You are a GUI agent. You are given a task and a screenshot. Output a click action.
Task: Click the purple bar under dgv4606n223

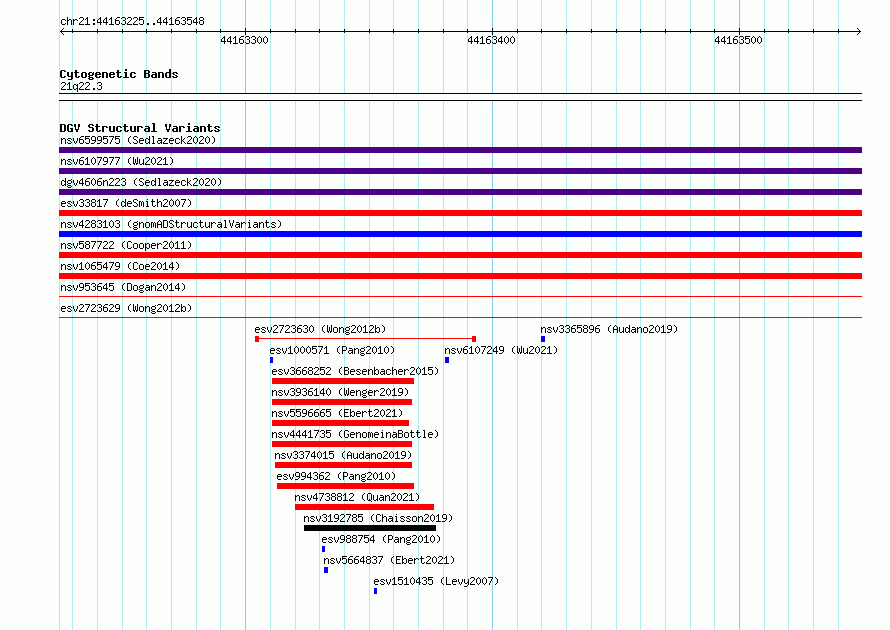tap(460, 192)
